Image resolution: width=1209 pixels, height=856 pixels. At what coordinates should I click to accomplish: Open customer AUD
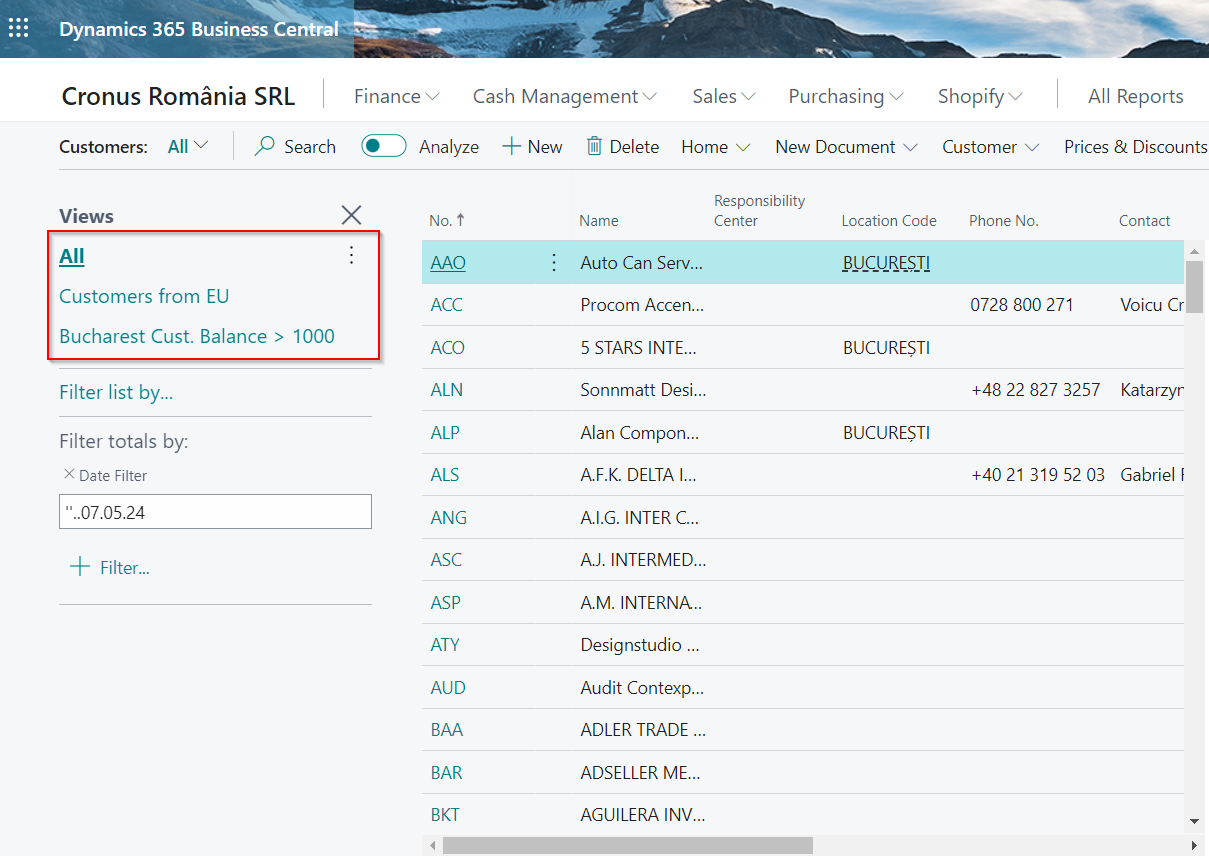tap(448, 688)
